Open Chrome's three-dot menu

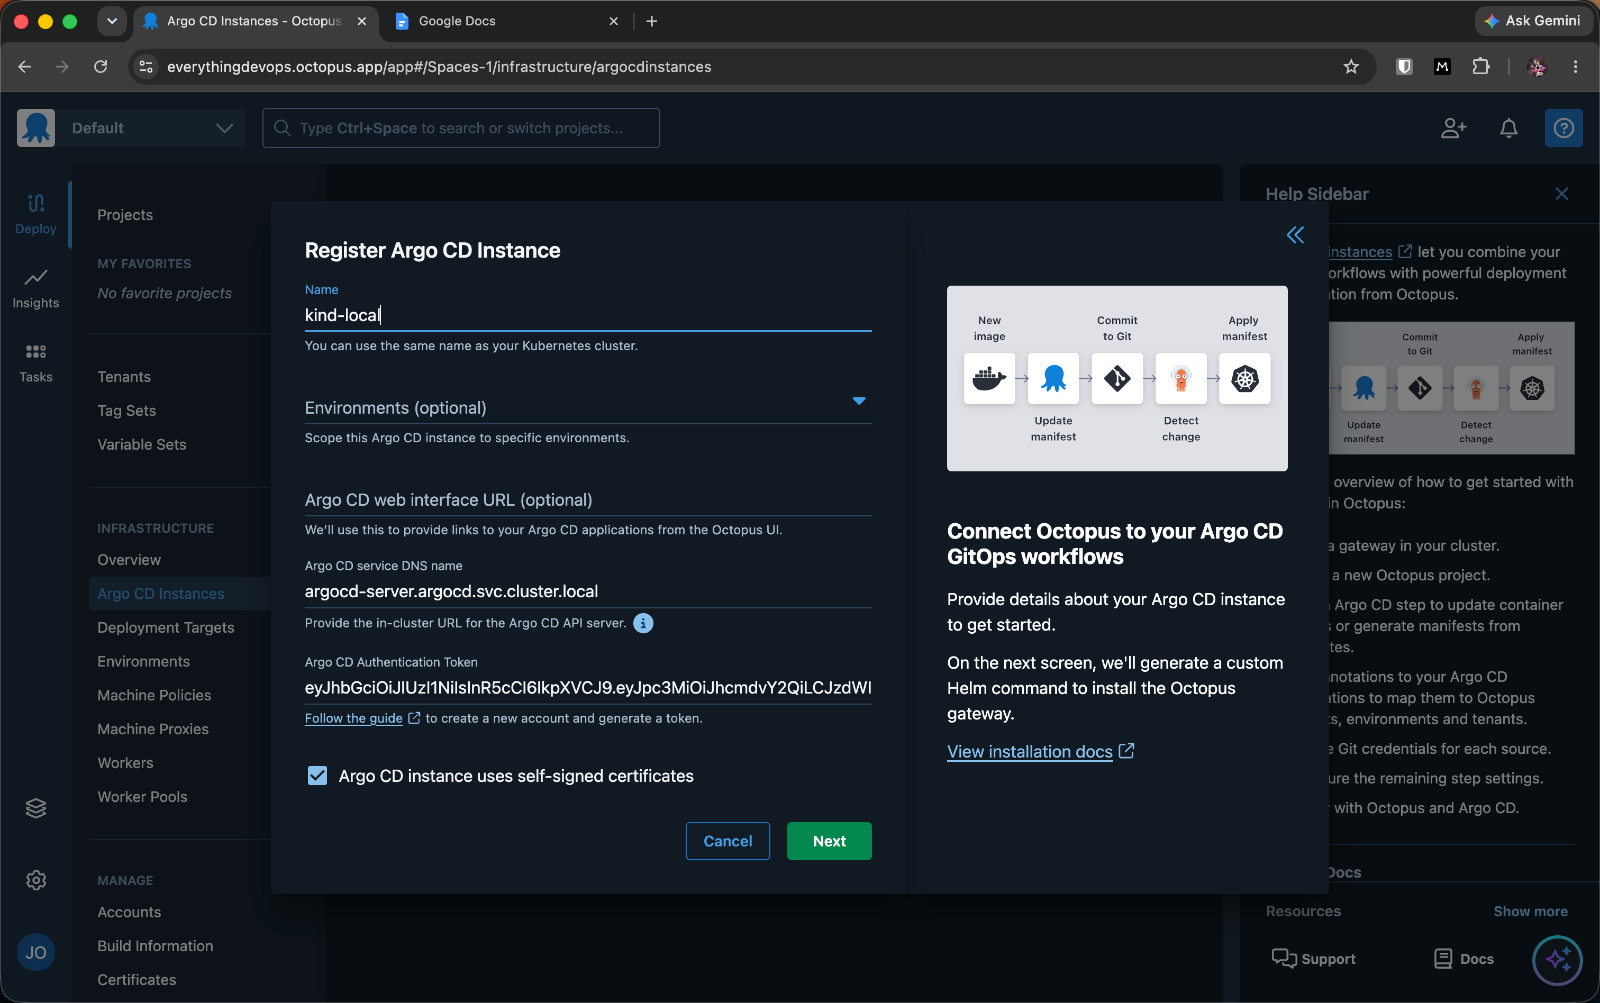[x=1575, y=67]
